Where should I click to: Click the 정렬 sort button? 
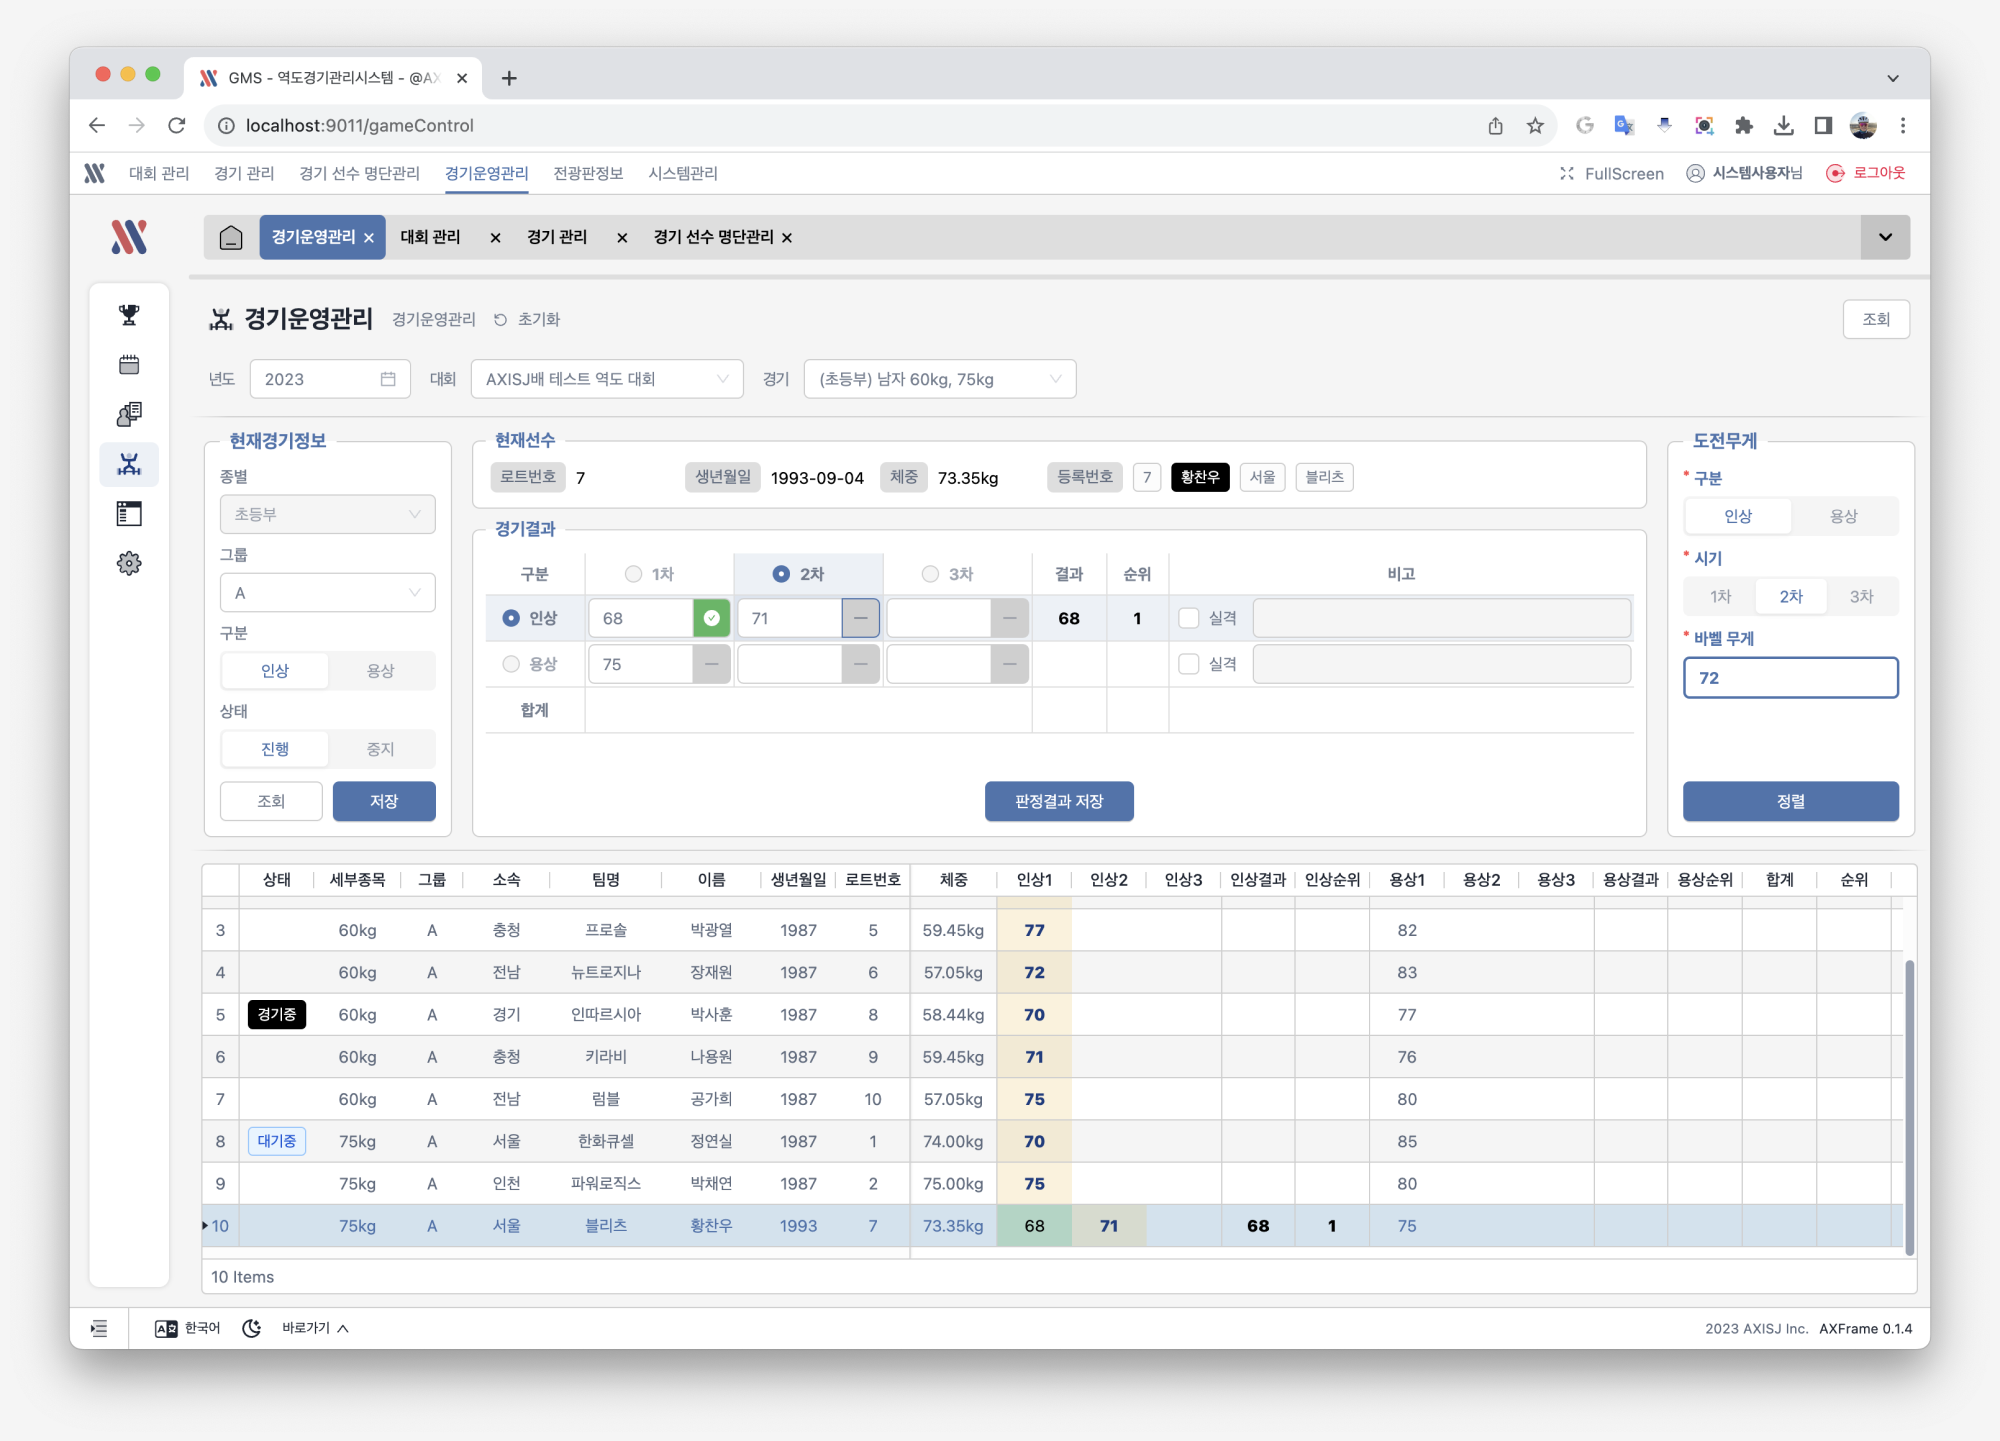point(1790,801)
